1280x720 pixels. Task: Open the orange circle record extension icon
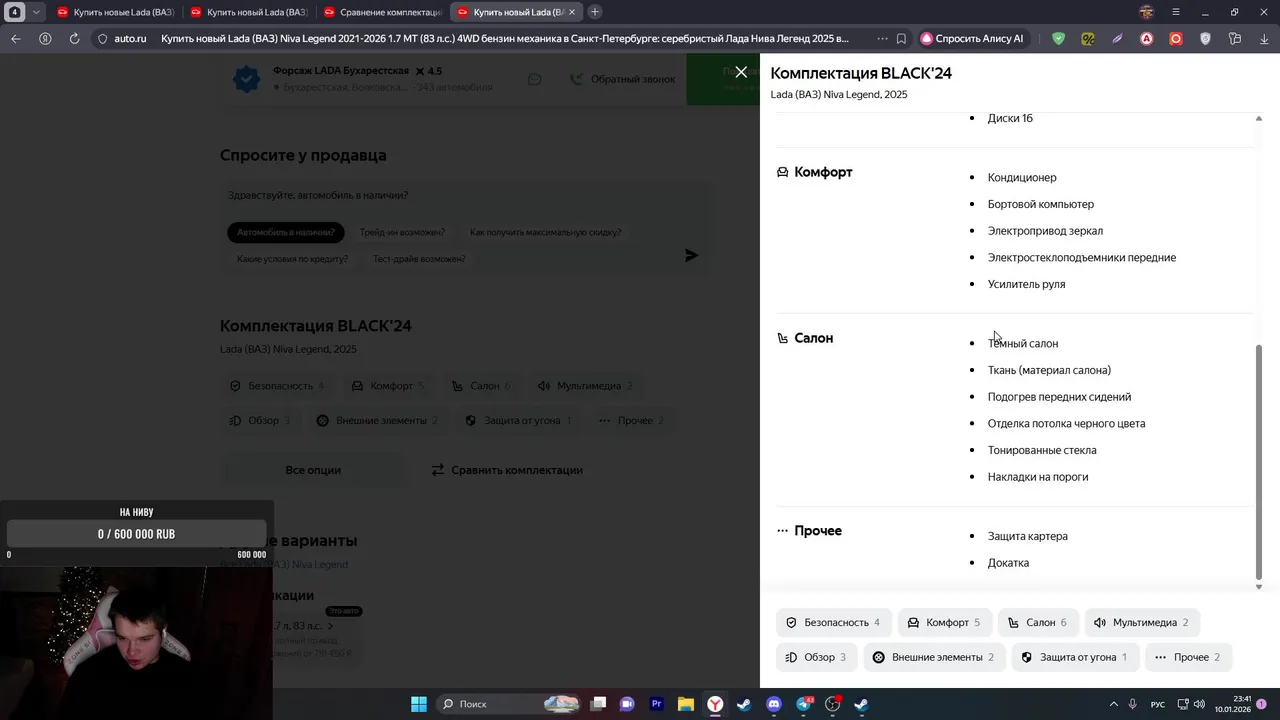tap(1176, 39)
